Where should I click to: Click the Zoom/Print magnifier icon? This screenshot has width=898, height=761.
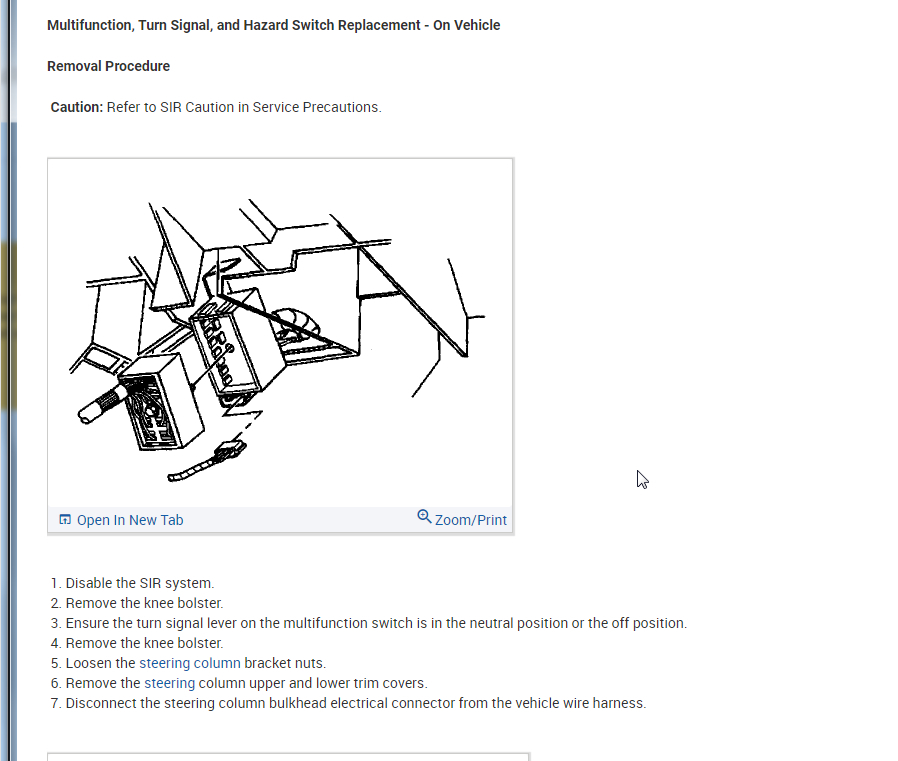click(424, 516)
